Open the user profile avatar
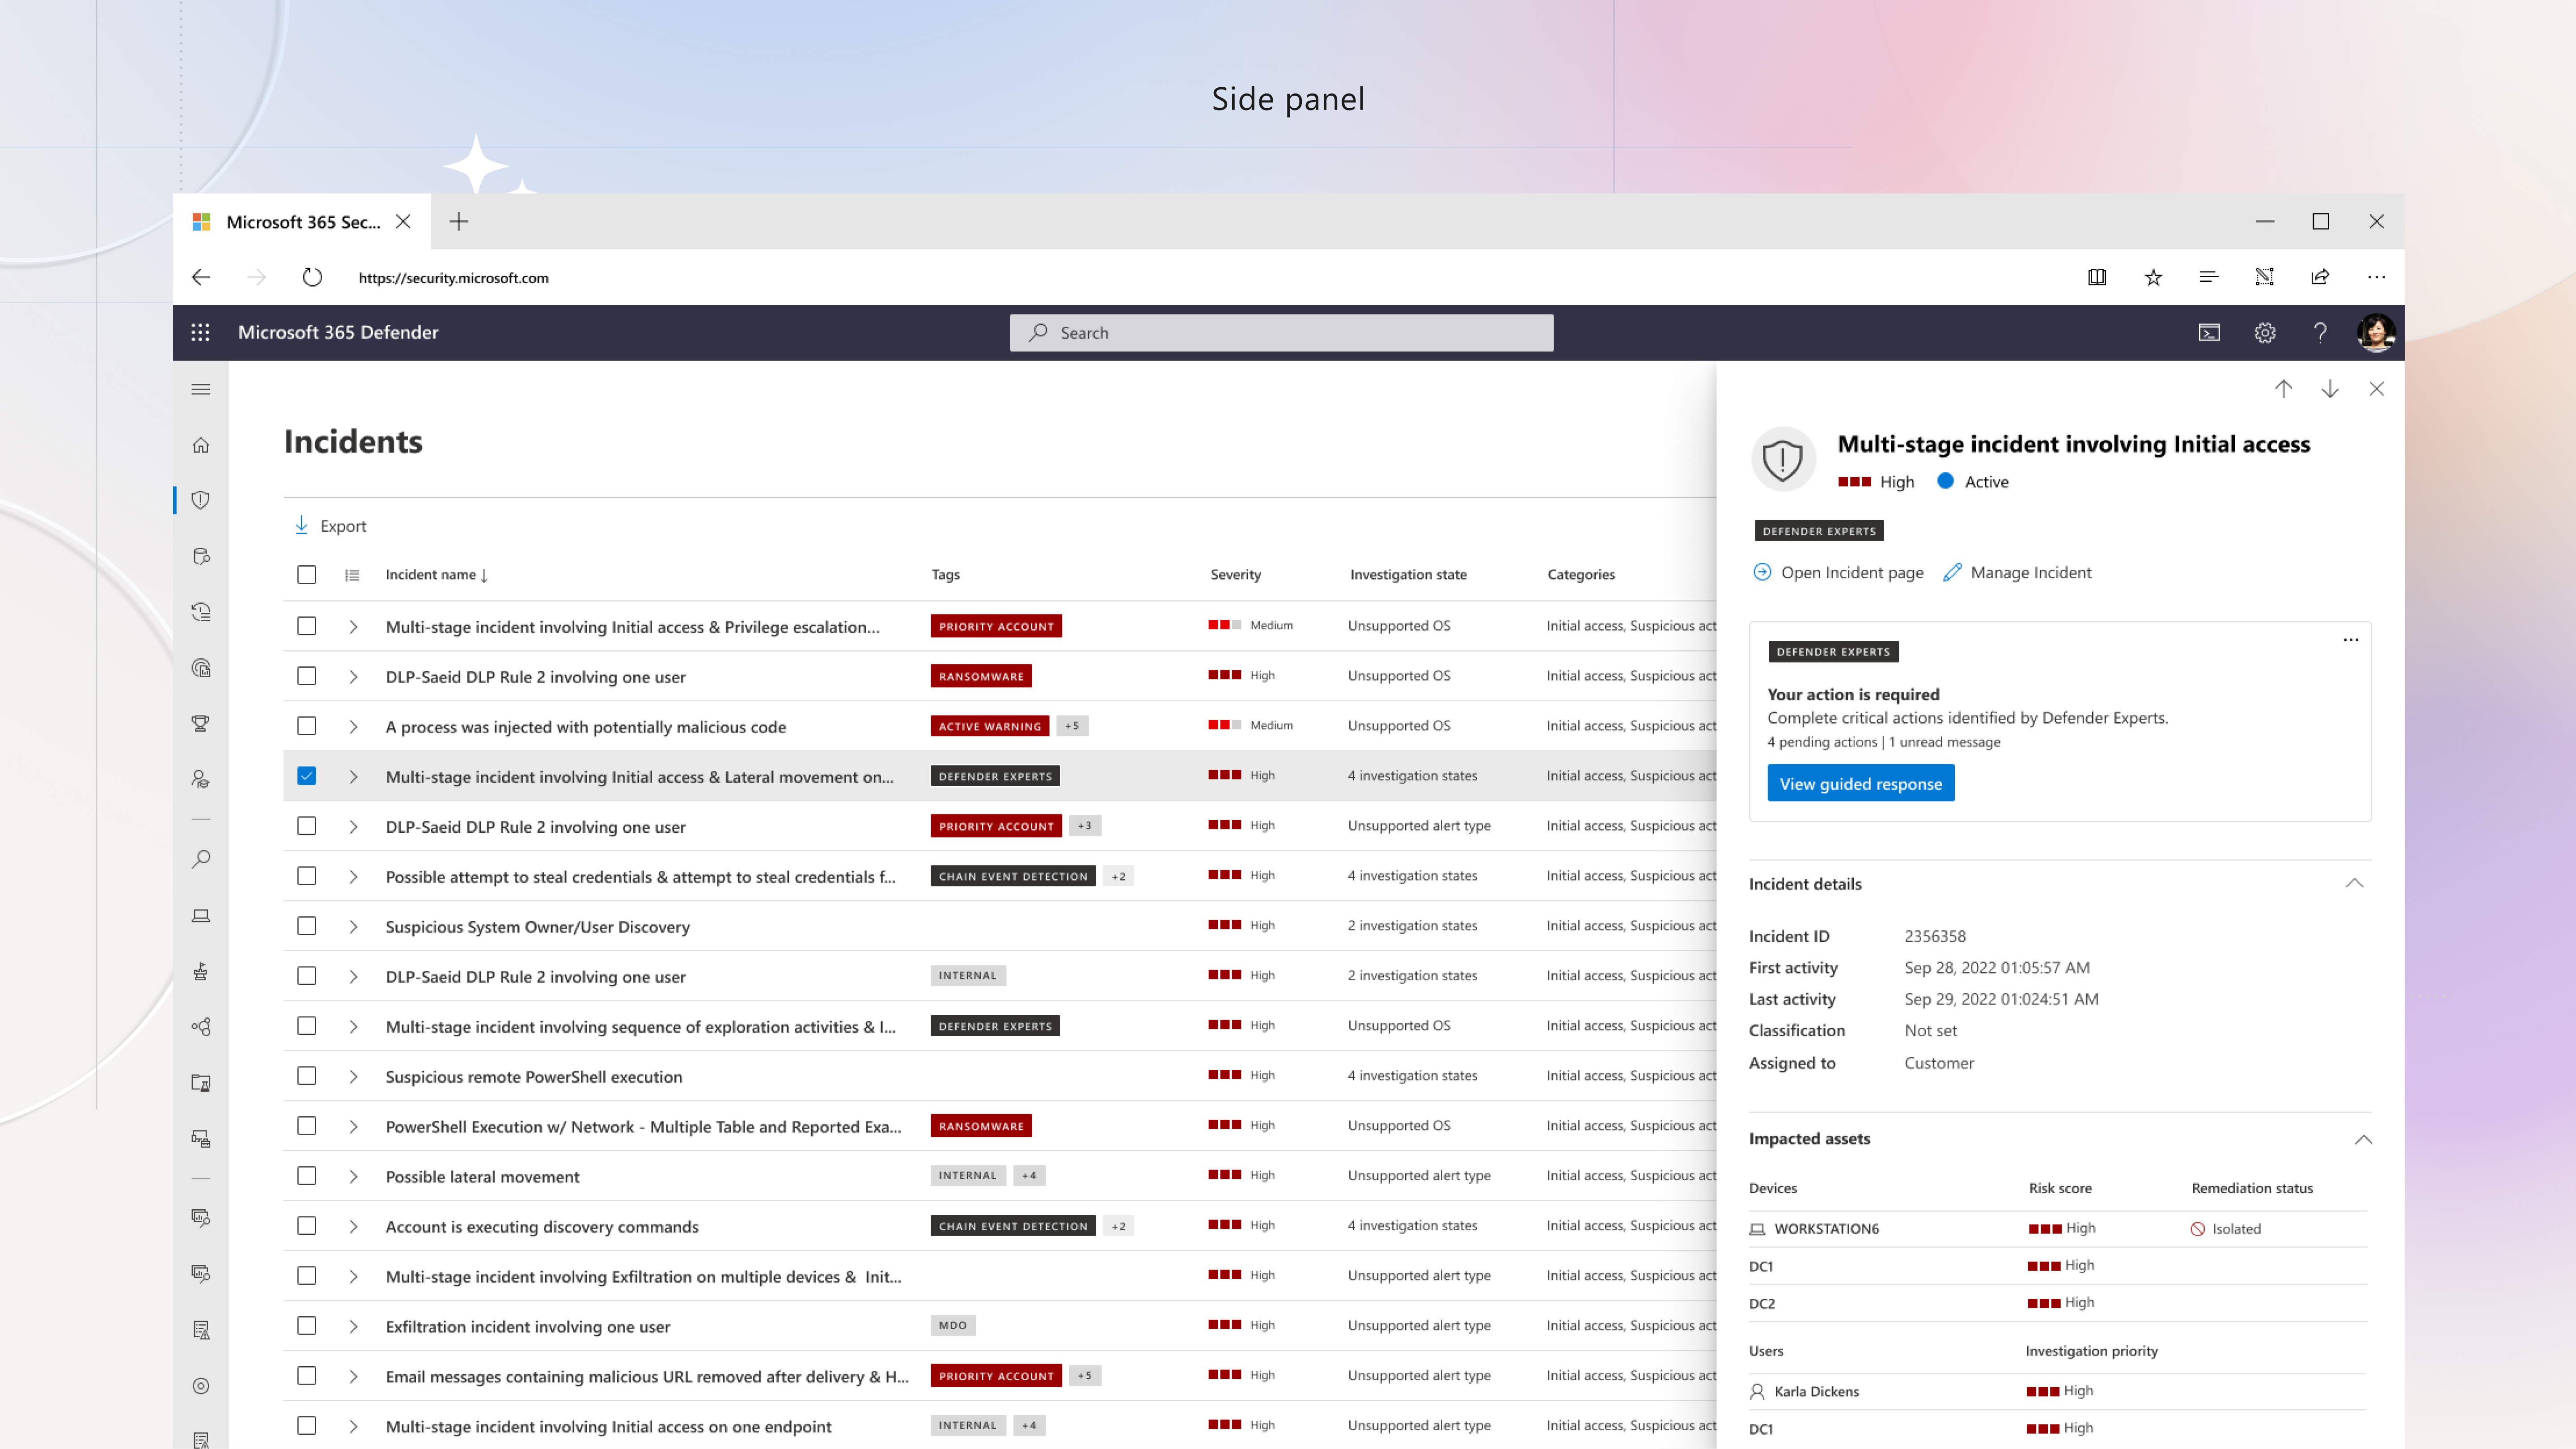 (x=2376, y=333)
